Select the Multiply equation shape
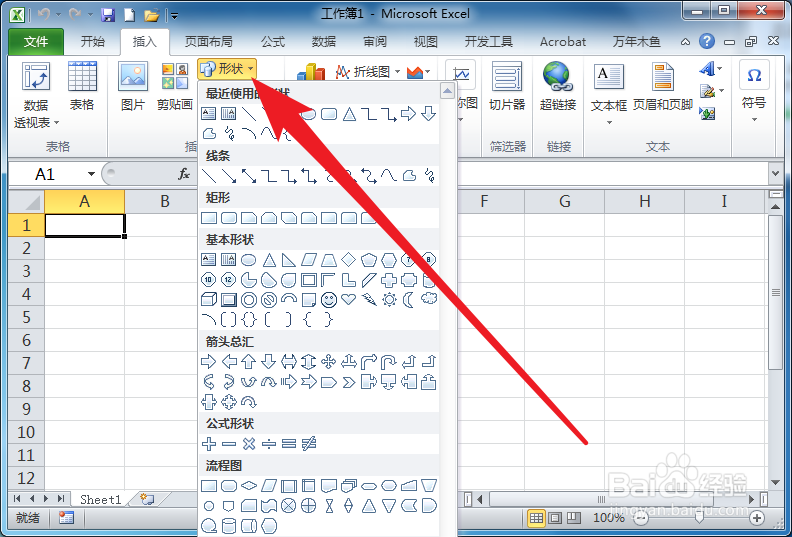792x537 pixels. point(249,444)
